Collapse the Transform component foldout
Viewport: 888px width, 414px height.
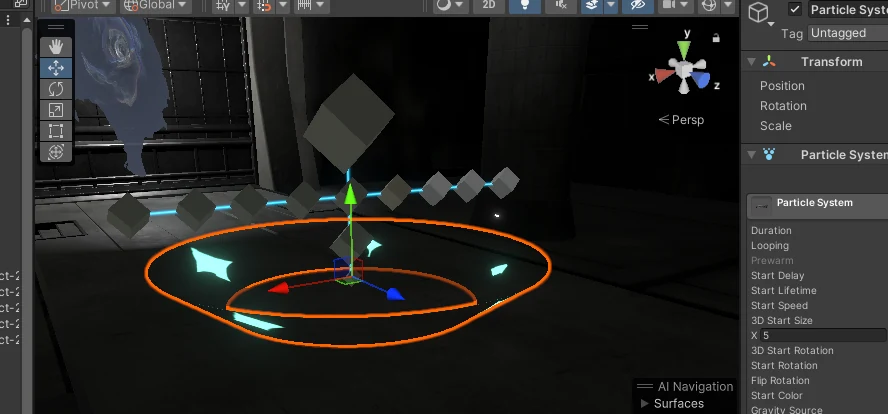(752, 62)
